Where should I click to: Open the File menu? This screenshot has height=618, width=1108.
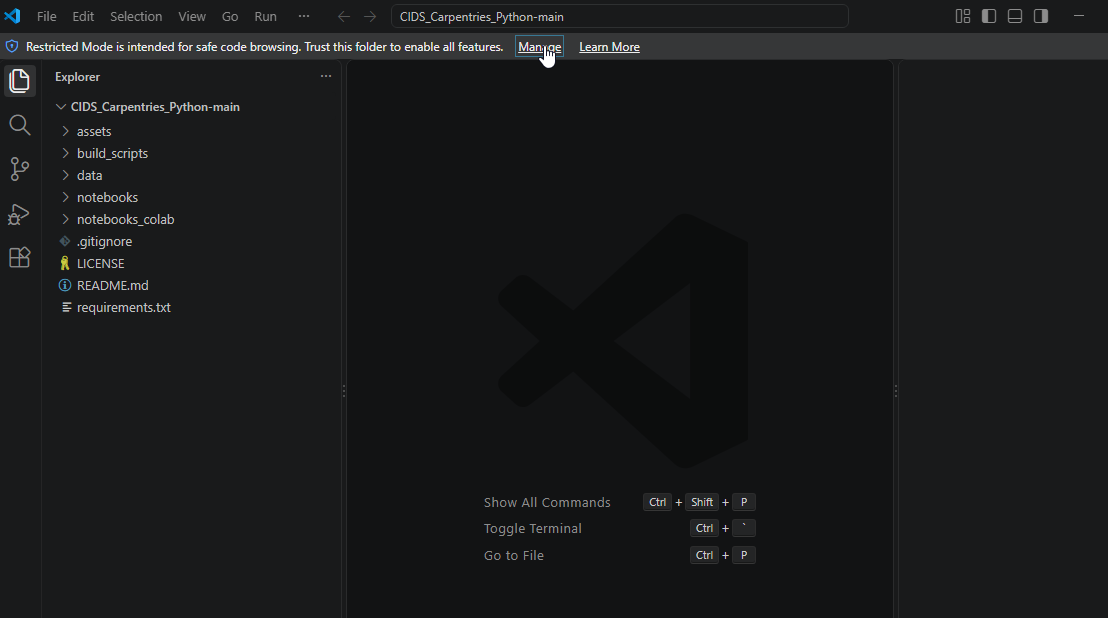[x=47, y=16]
